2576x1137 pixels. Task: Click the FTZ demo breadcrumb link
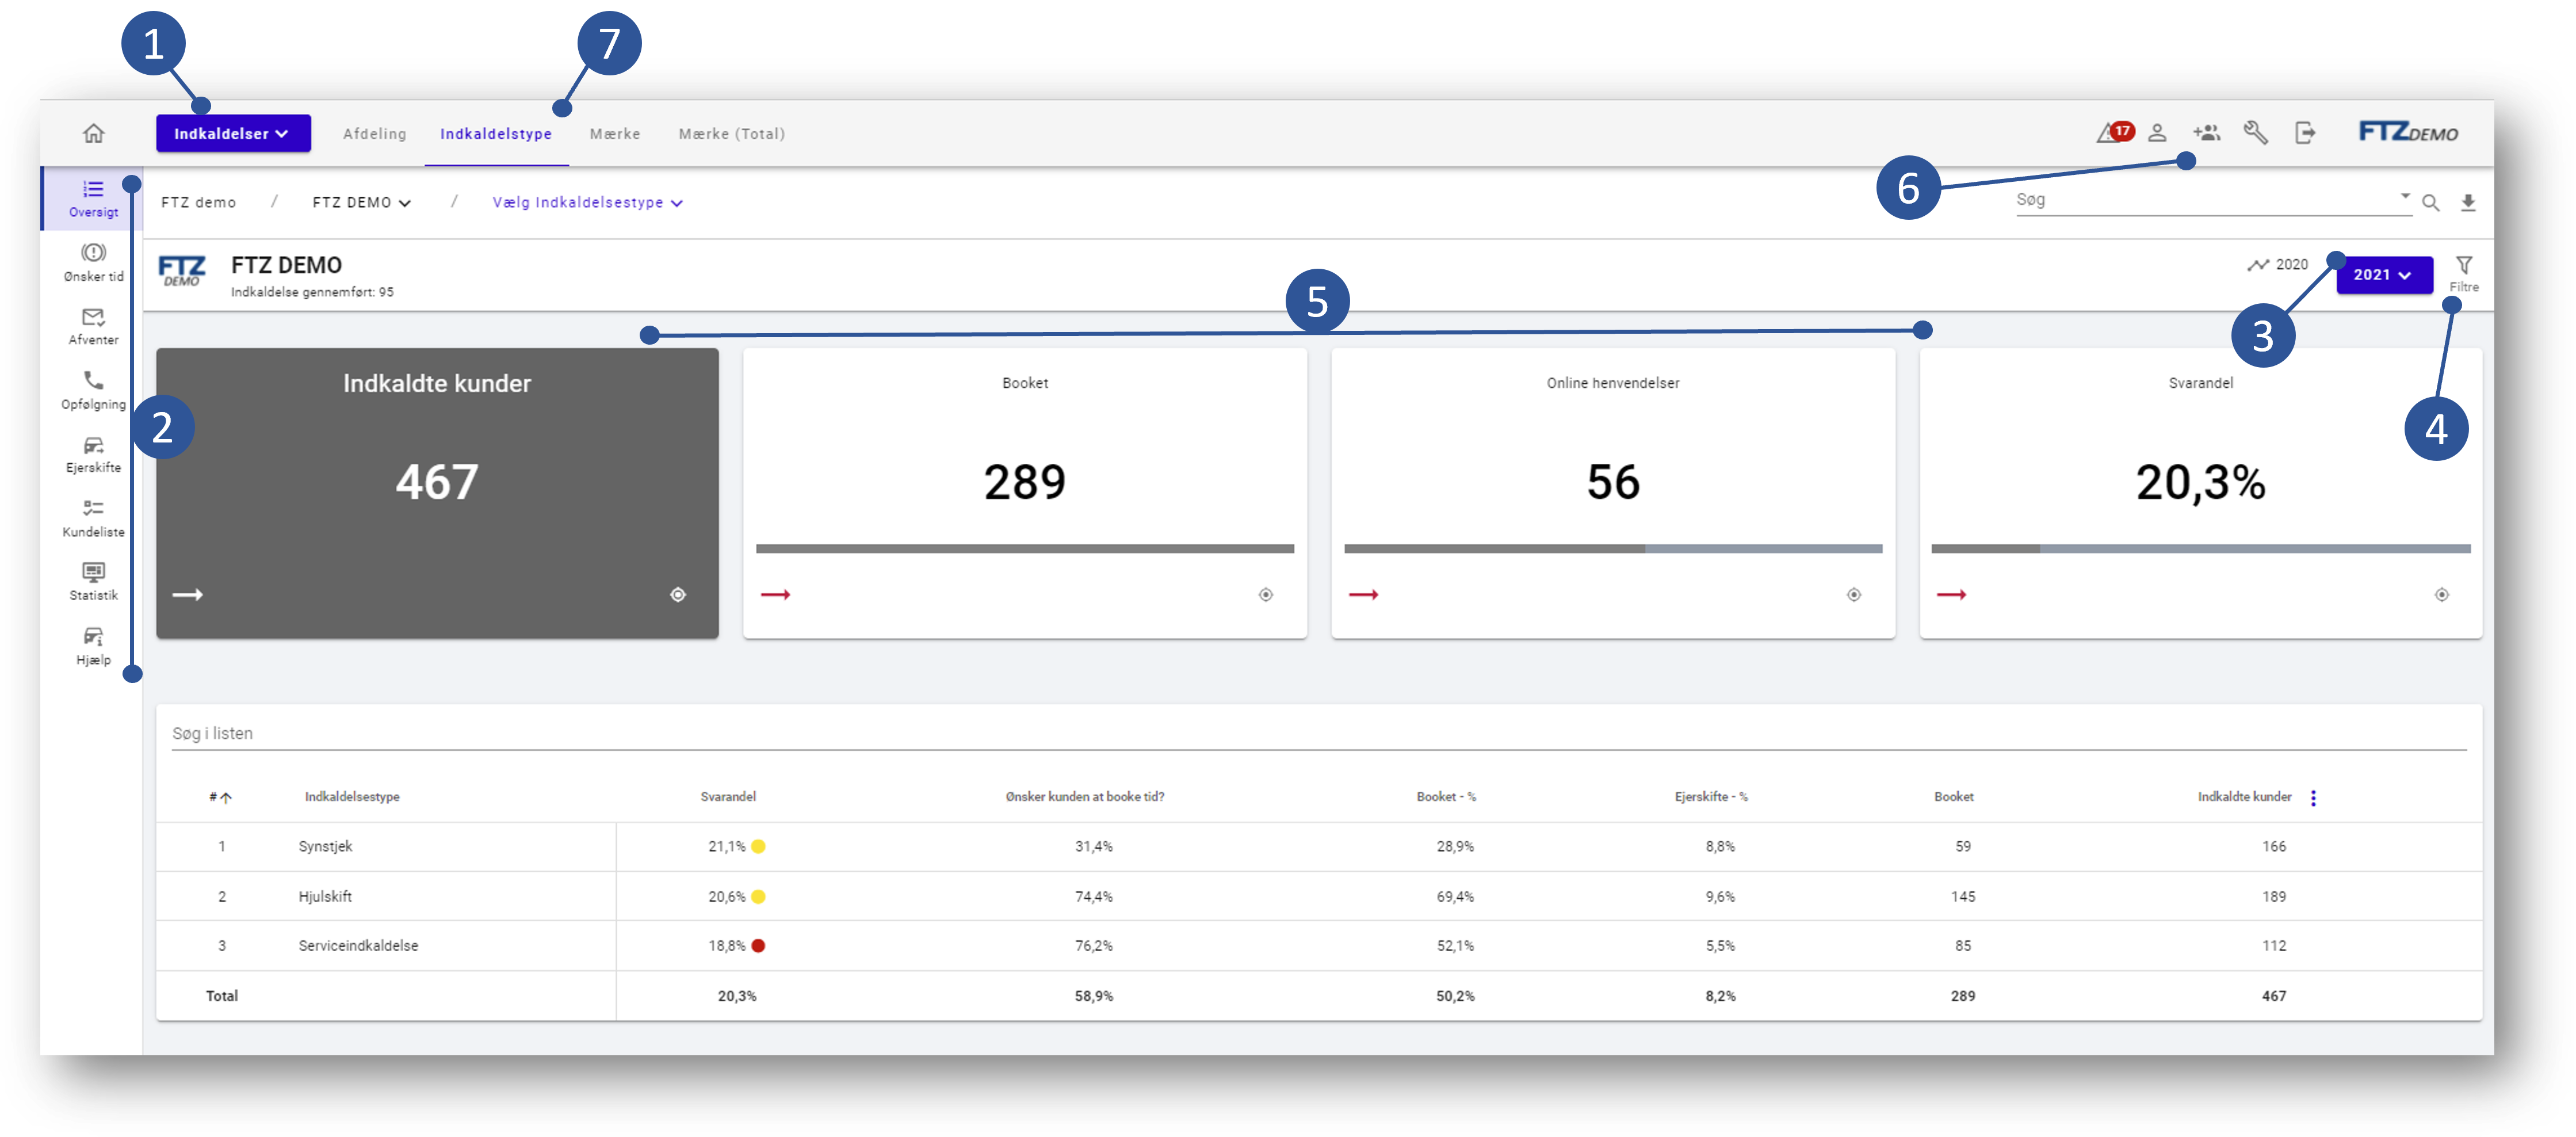click(x=199, y=203)
